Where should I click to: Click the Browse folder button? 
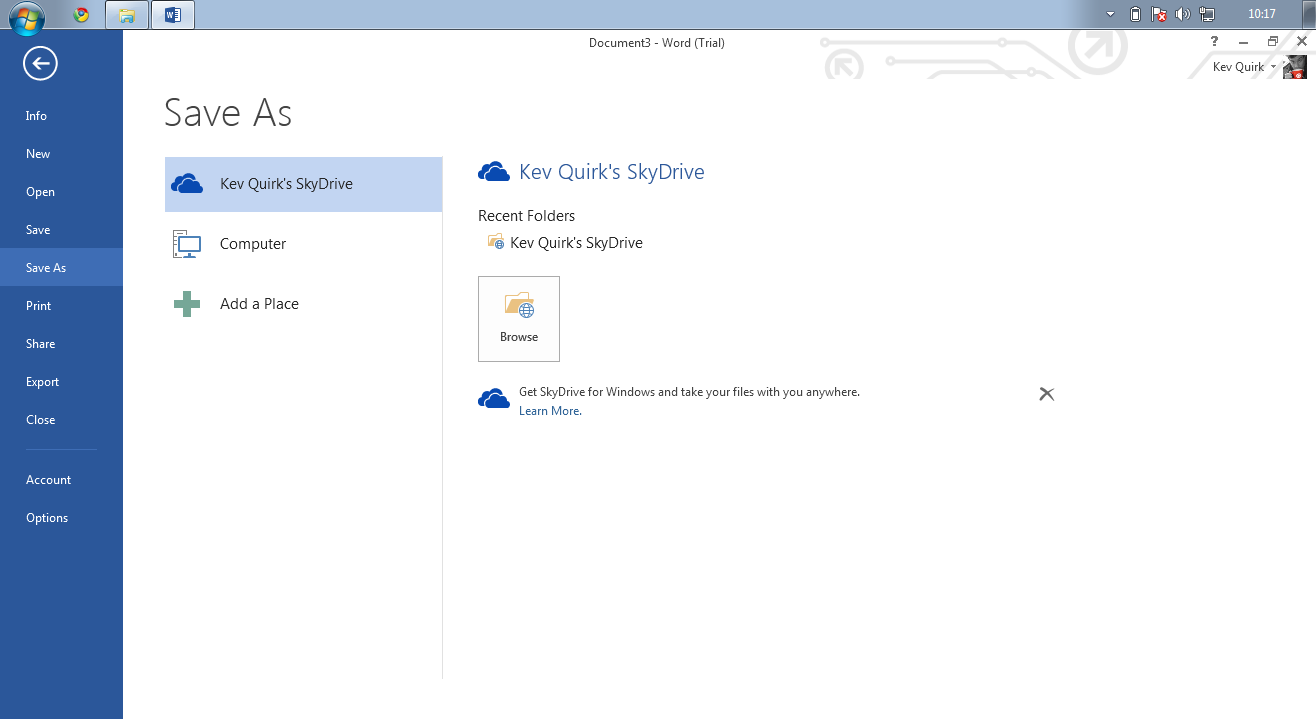(518, 319)
